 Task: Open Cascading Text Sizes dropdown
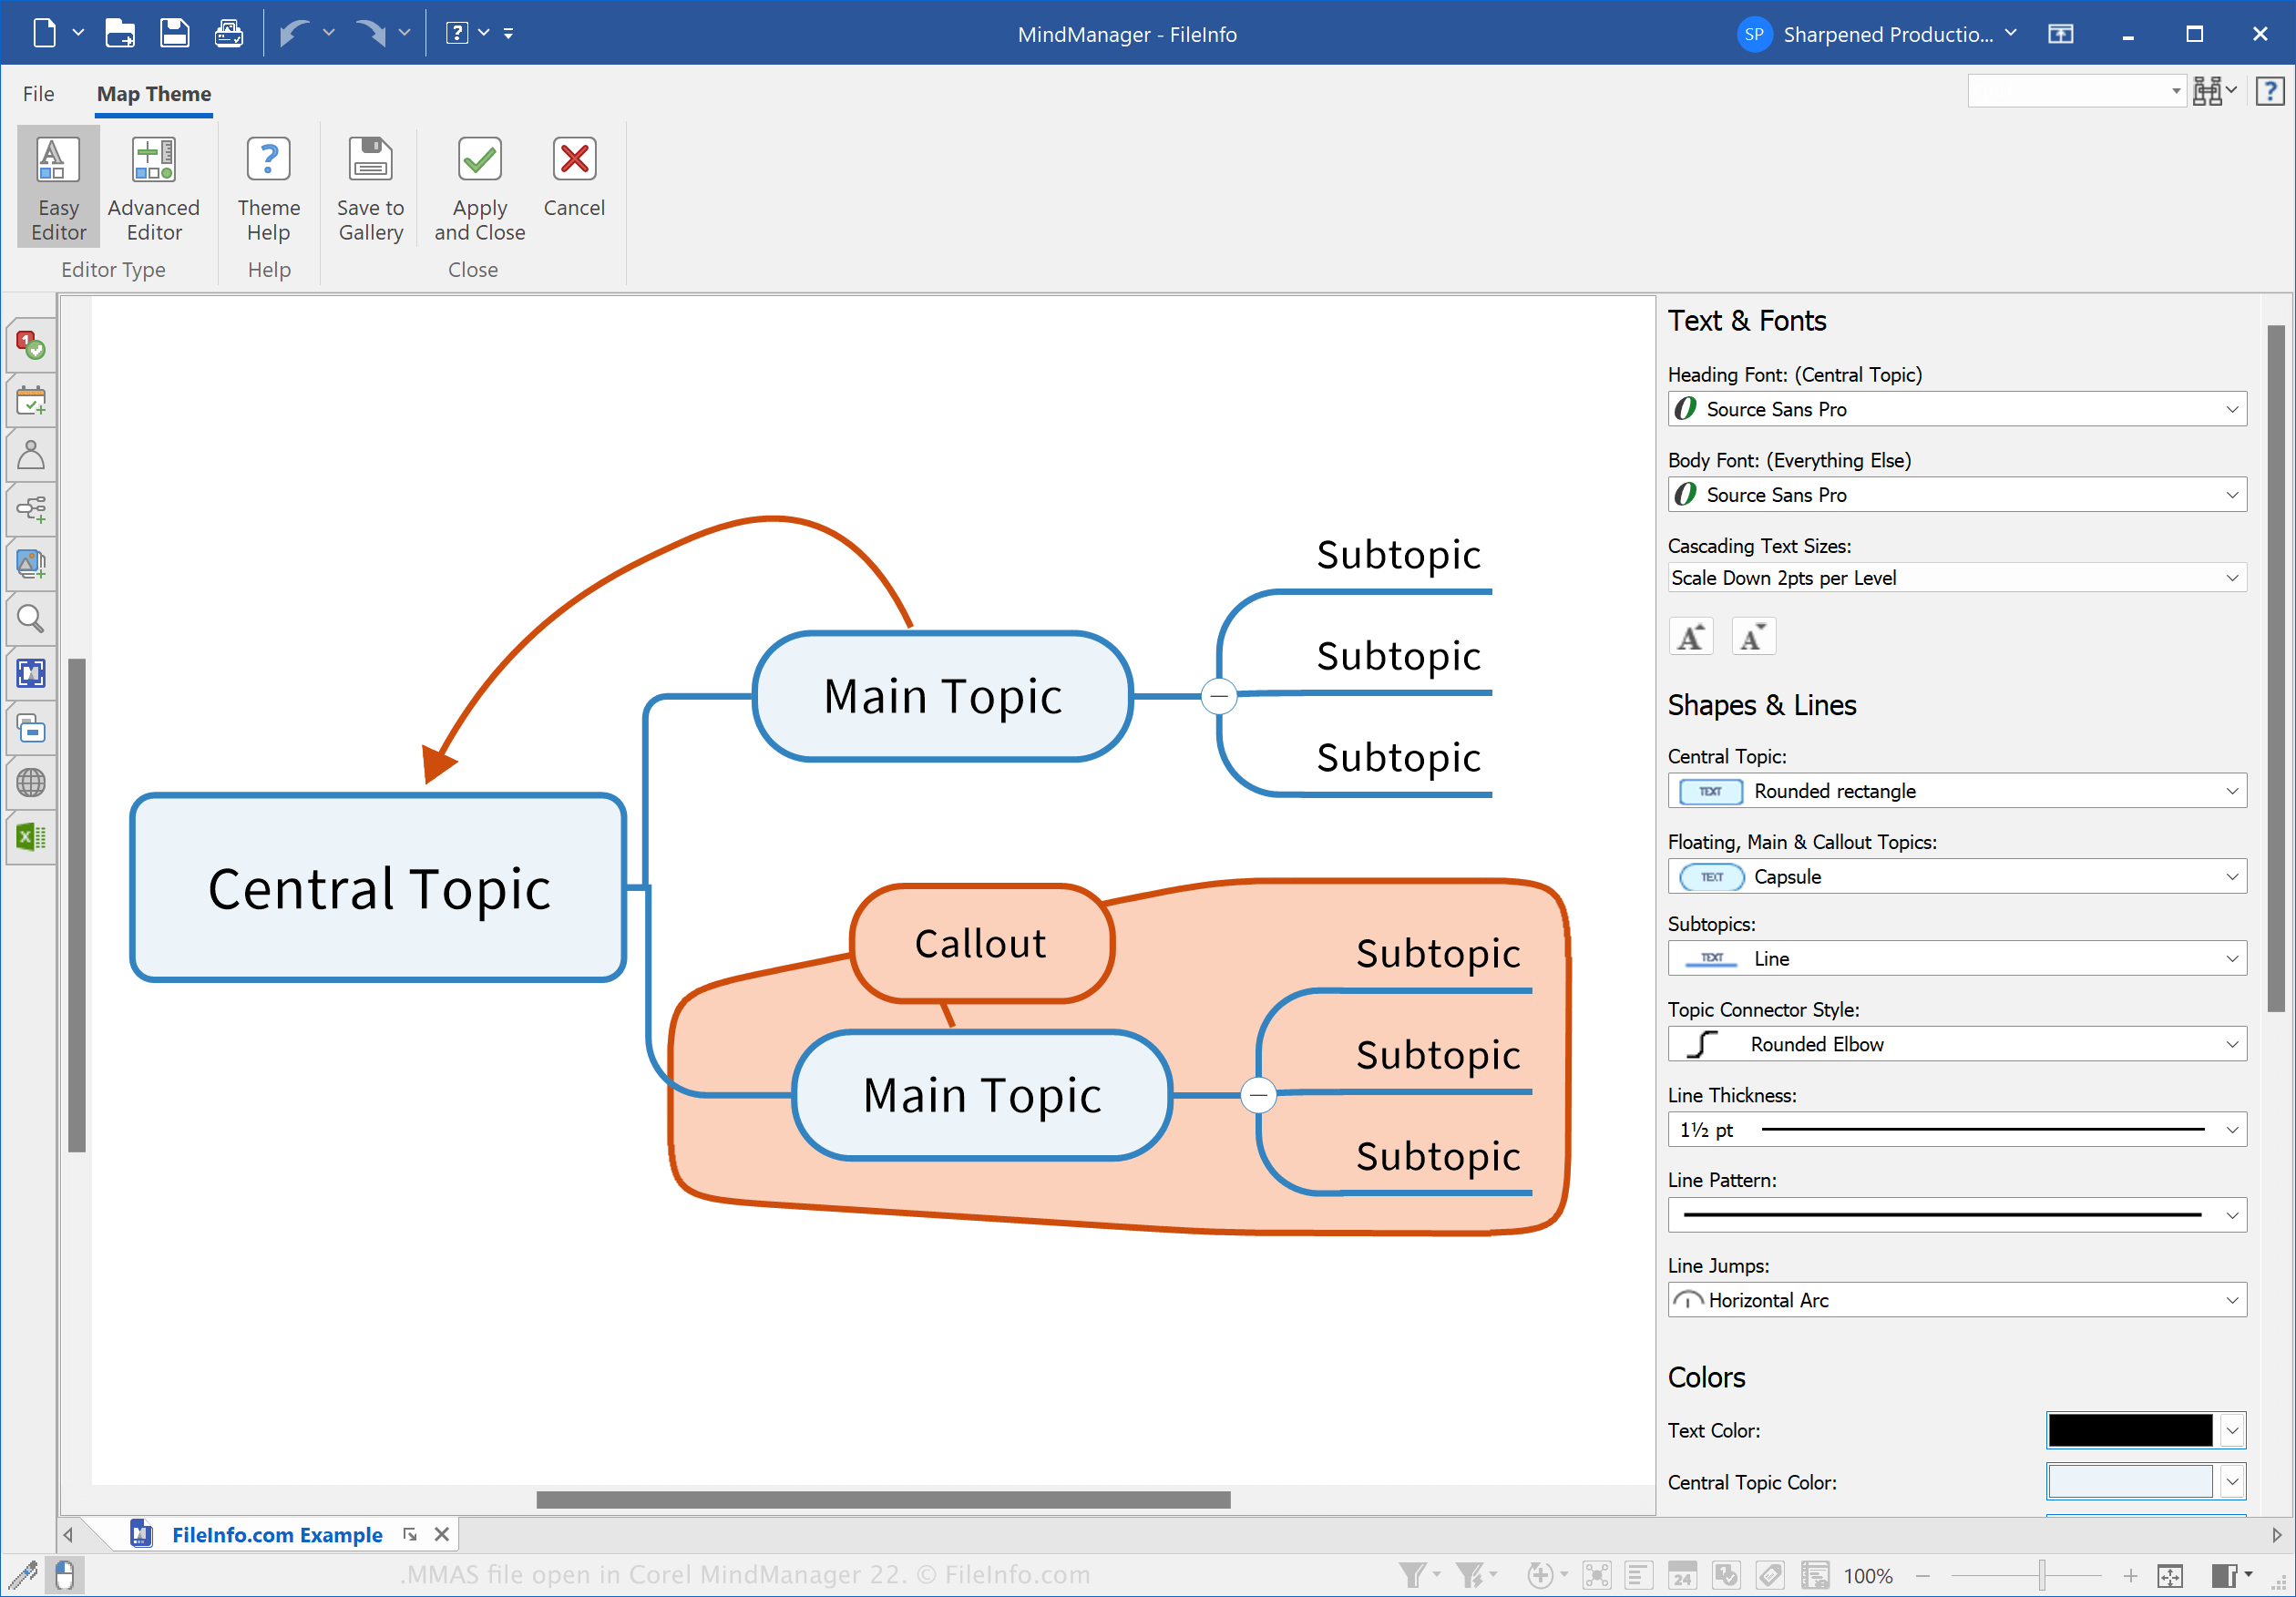[1957, 578]
